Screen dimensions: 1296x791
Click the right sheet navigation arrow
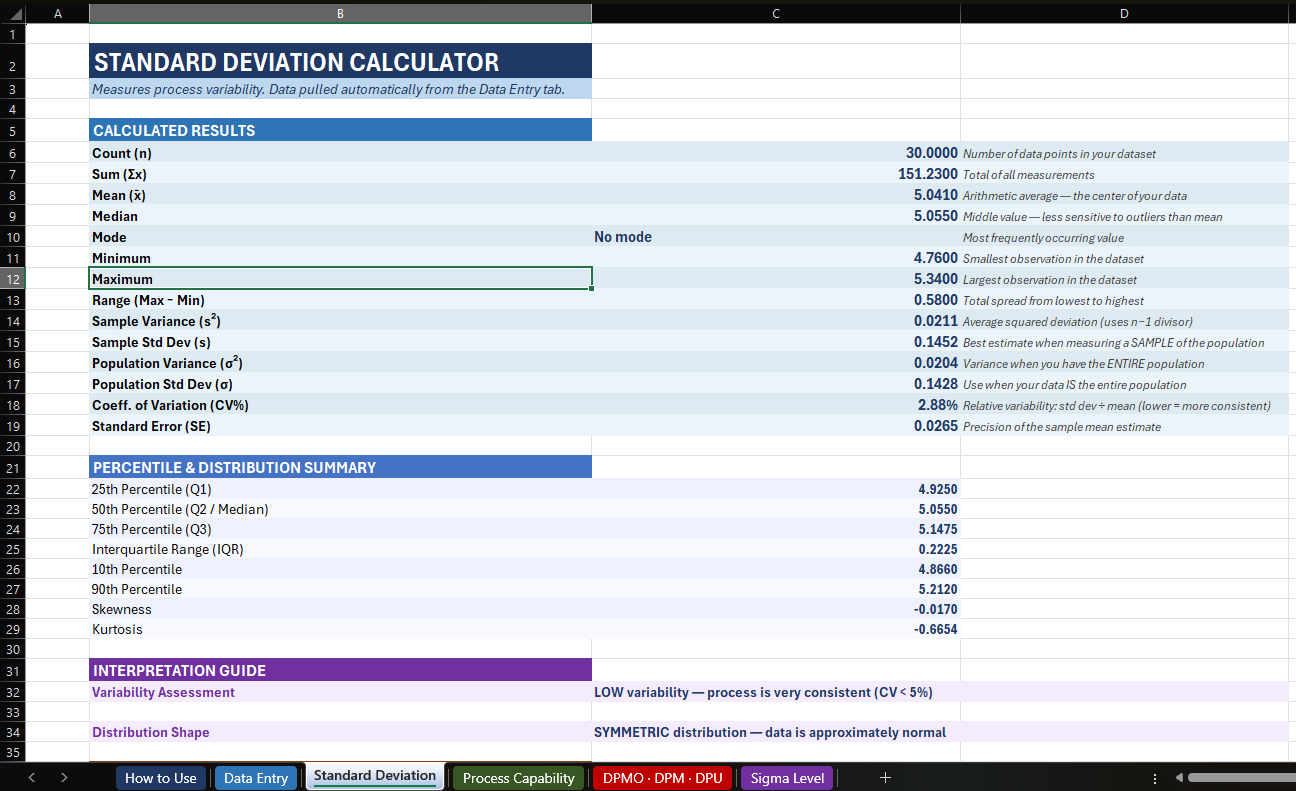point(63,776)
